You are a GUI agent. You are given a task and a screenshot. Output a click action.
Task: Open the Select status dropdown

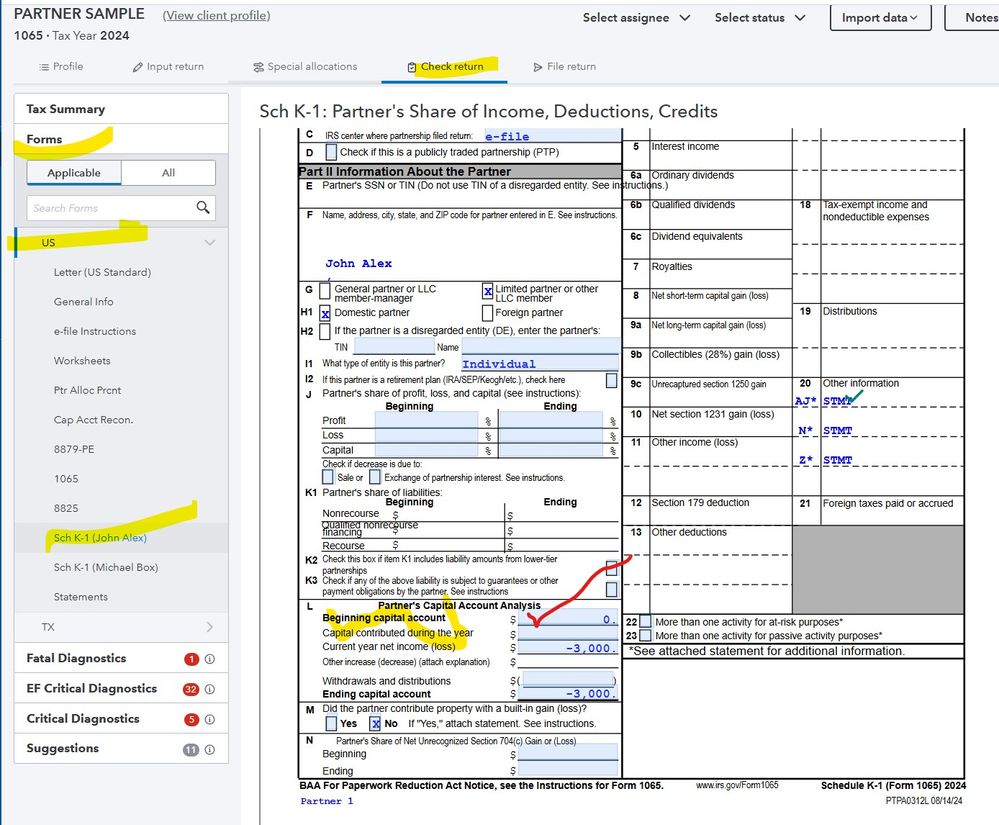tap(760, 18)
